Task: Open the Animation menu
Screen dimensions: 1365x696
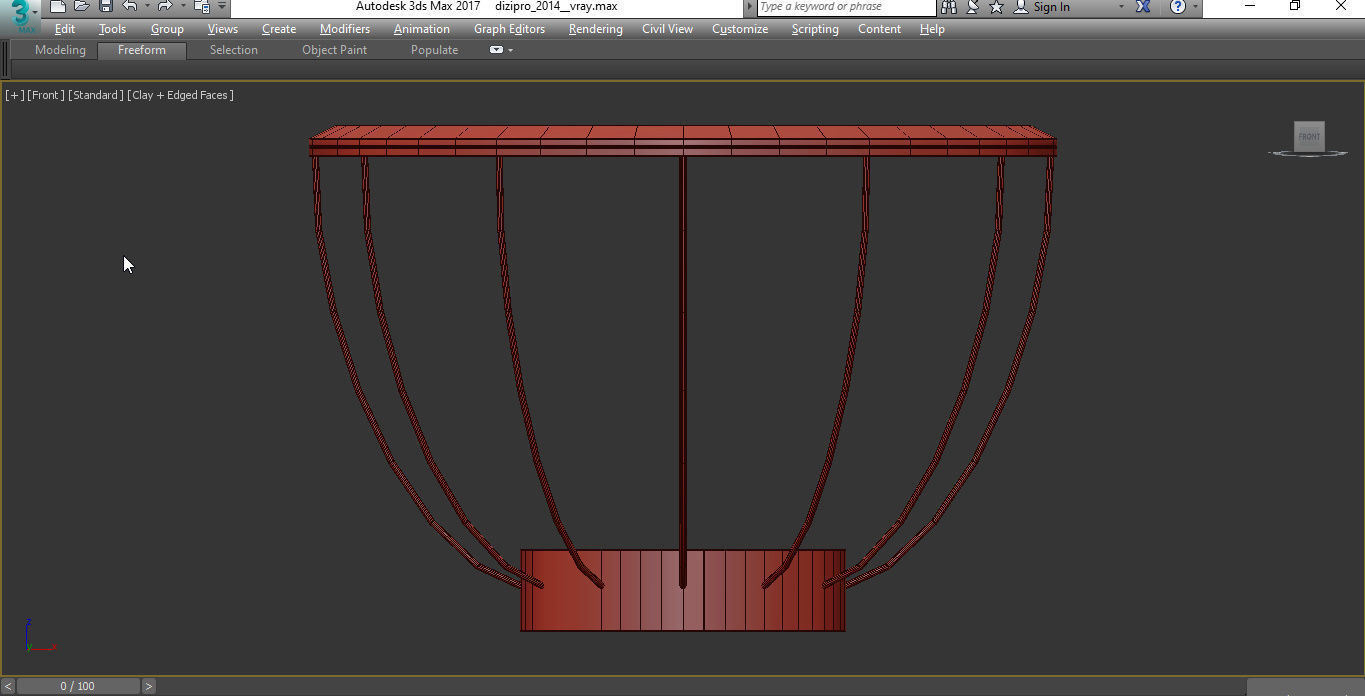Action: coord(422,29)
